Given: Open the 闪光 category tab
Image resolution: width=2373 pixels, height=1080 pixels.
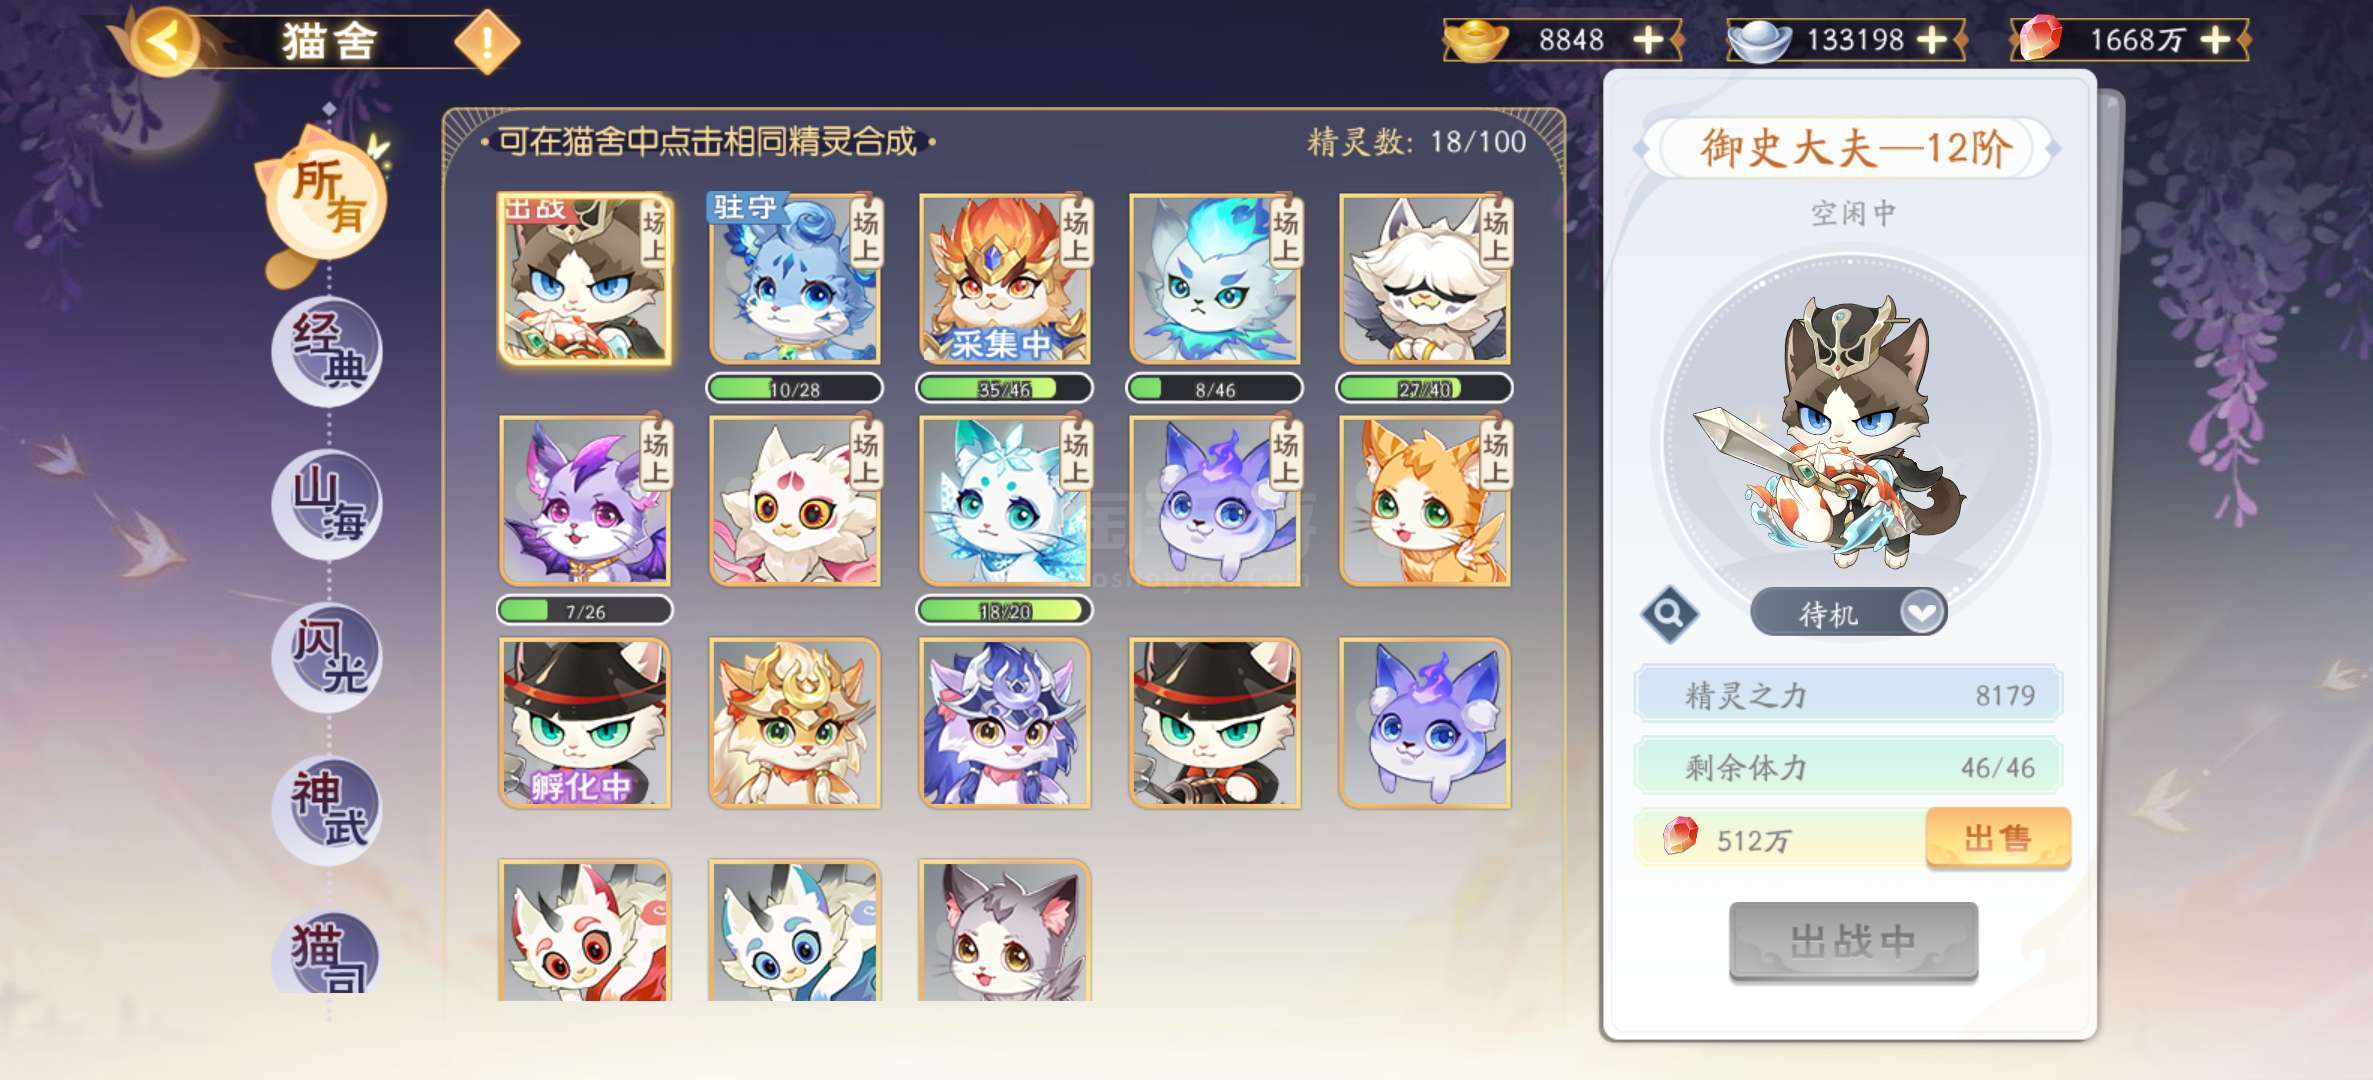Looking at the screenshot, I should (x=328, y=657).
